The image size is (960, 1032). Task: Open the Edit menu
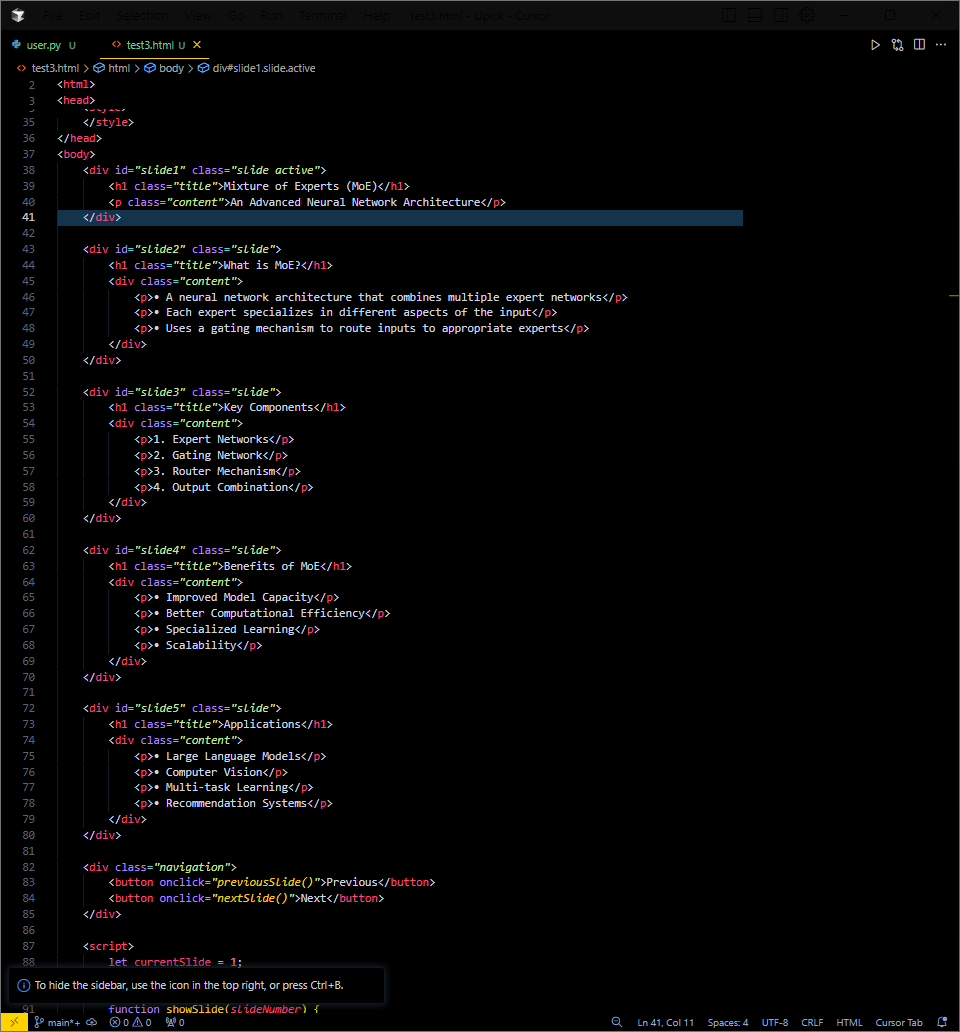pos(89,15)
